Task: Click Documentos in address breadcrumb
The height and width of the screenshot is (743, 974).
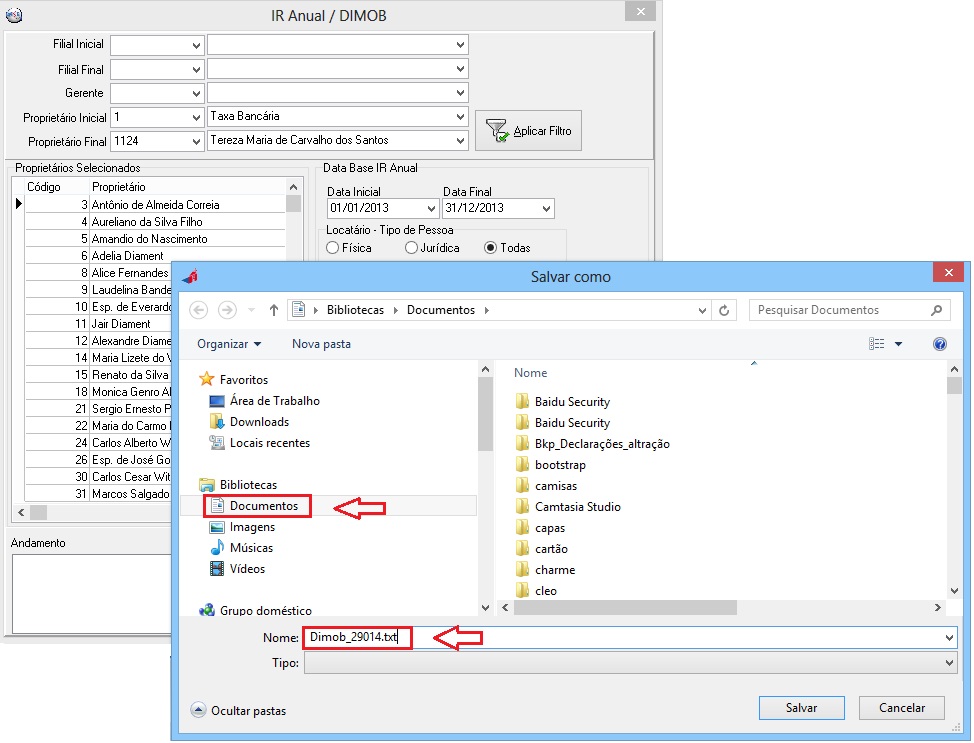Action: tap(440, 310)
